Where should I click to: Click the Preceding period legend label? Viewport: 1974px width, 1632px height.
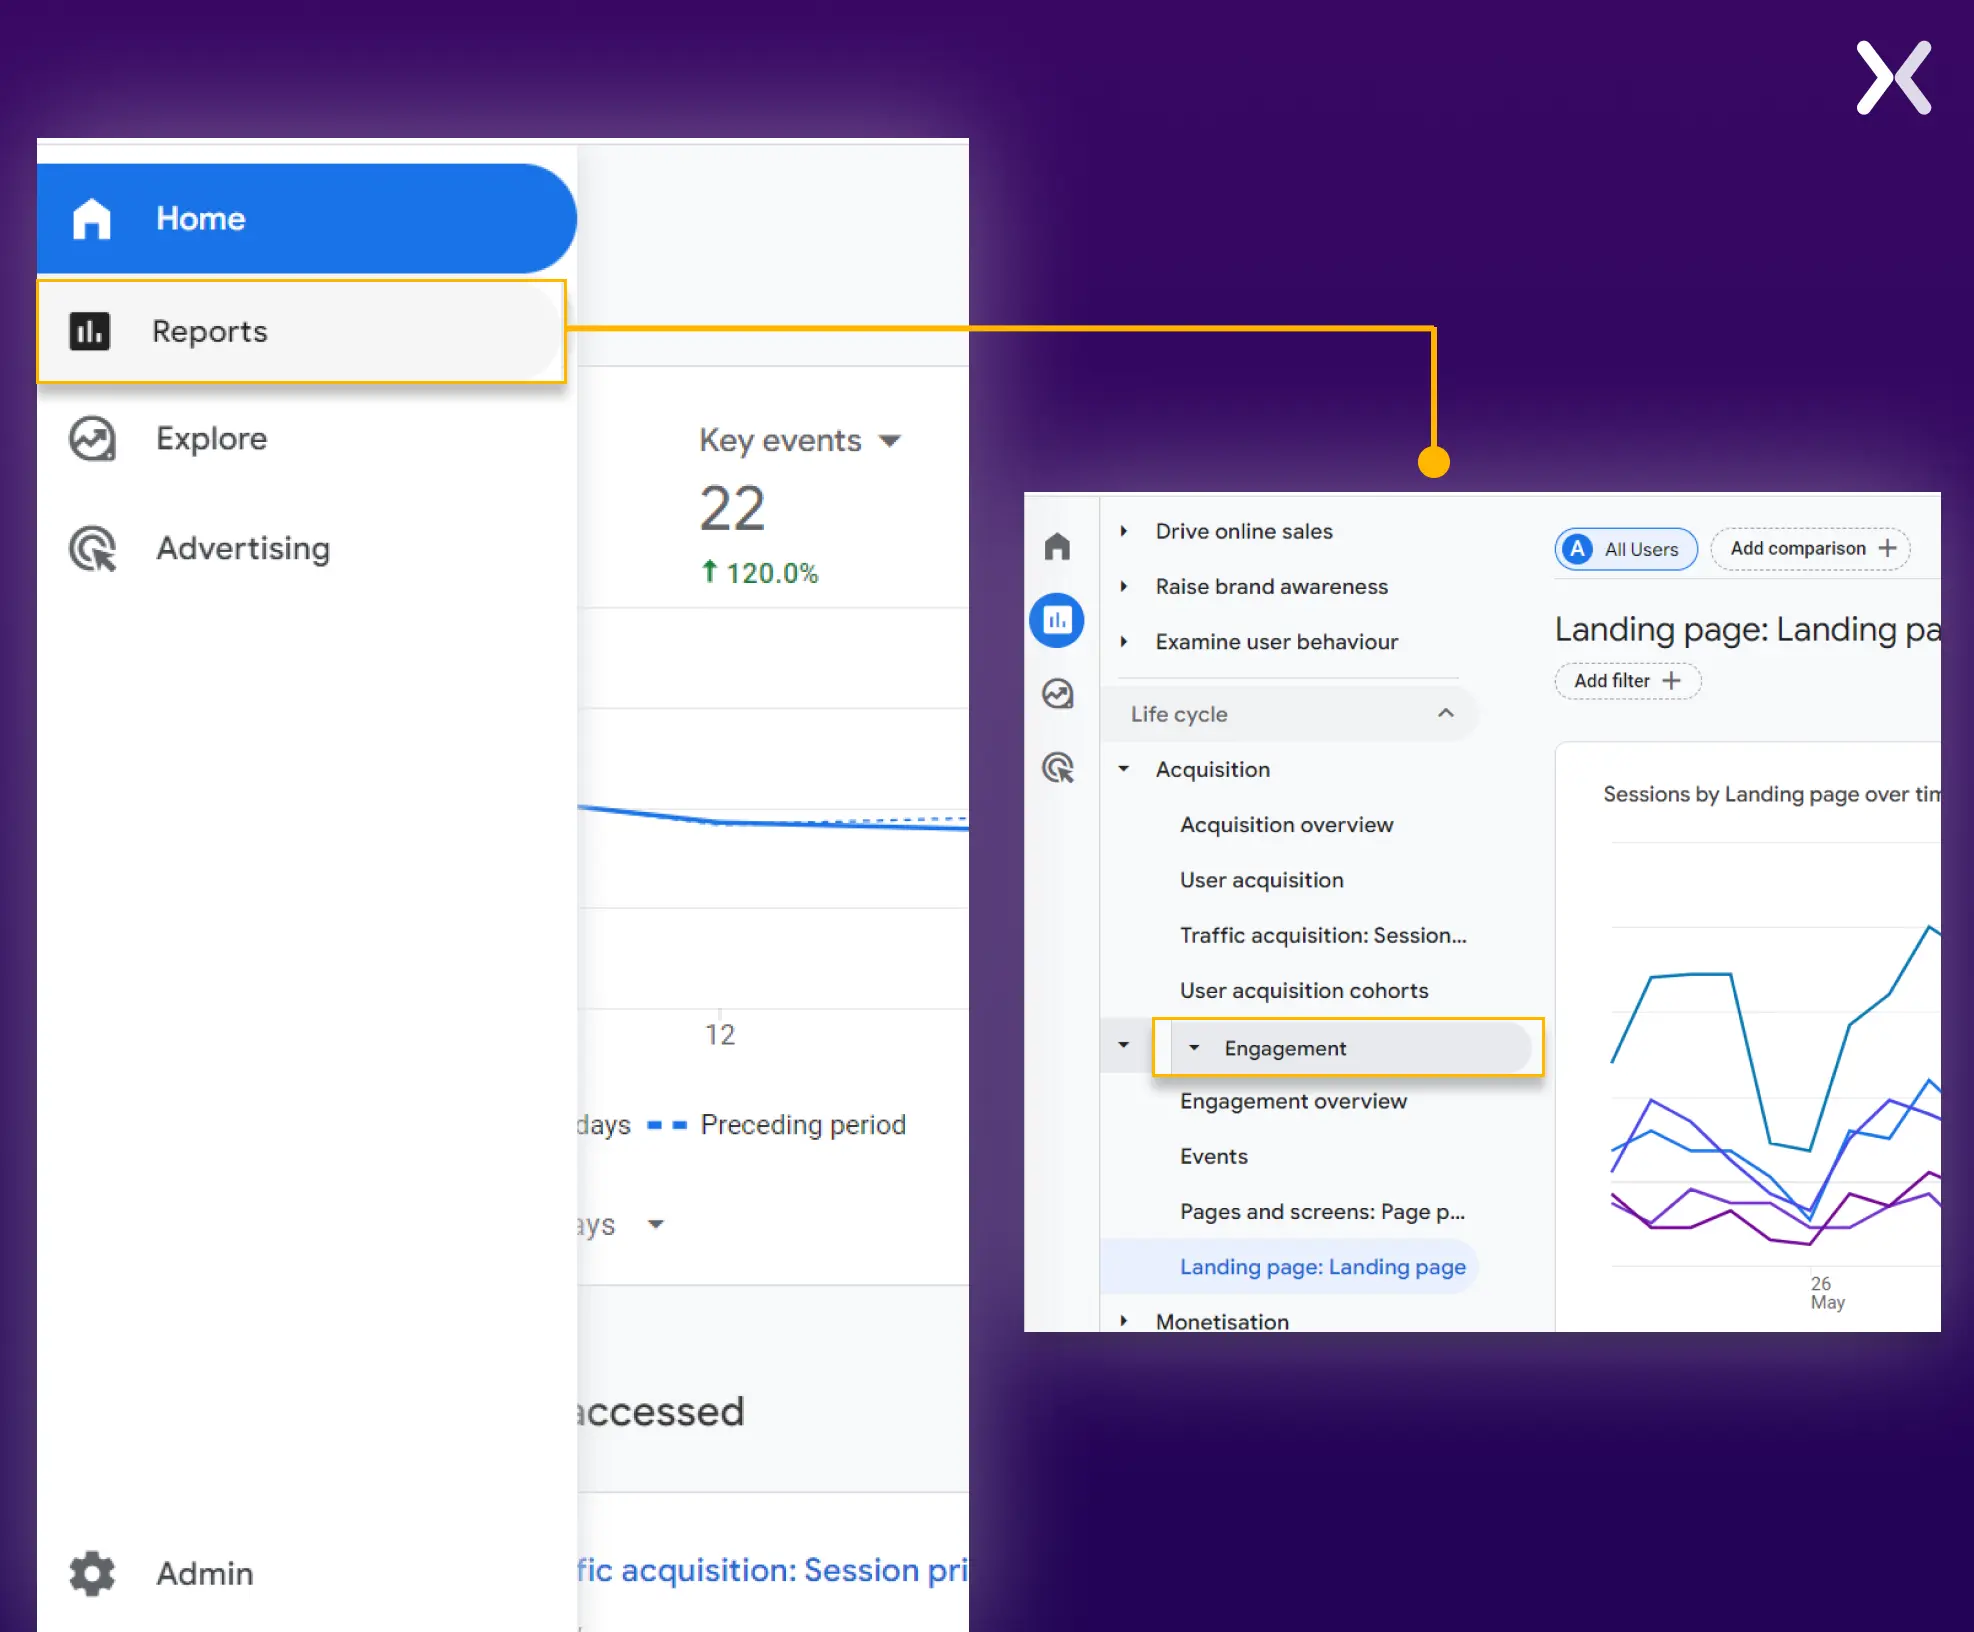point(802,1125)
